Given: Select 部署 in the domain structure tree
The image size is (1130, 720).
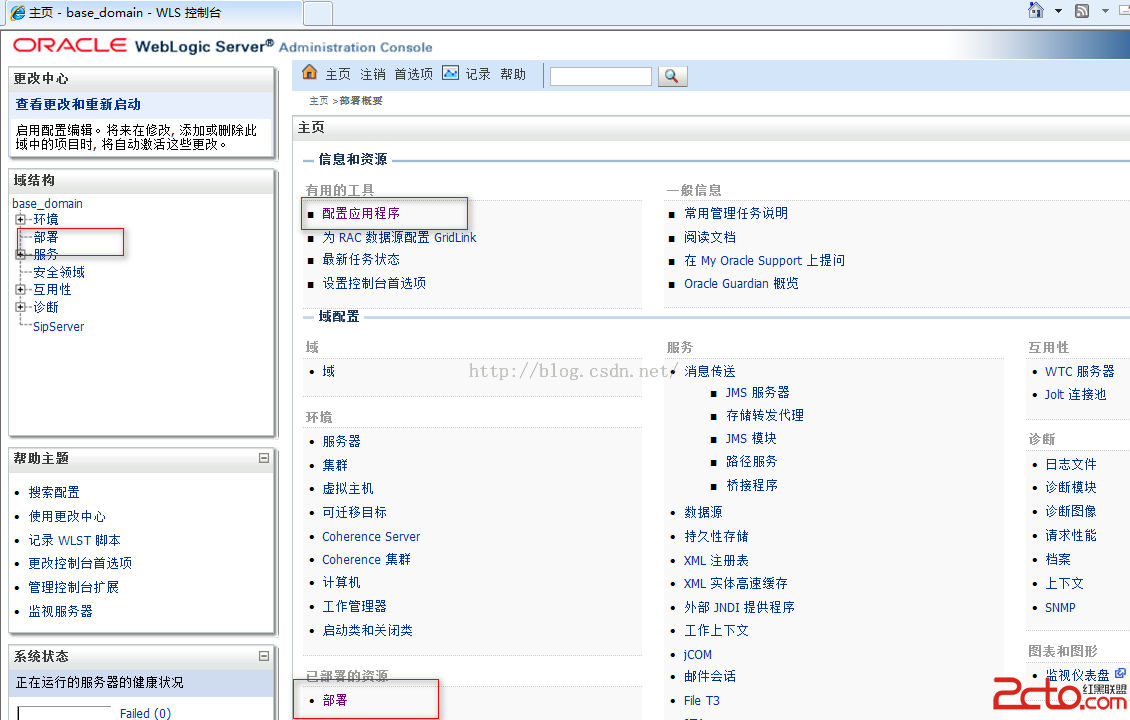Looking at the screenshot, I should click(x=45, y=237).
